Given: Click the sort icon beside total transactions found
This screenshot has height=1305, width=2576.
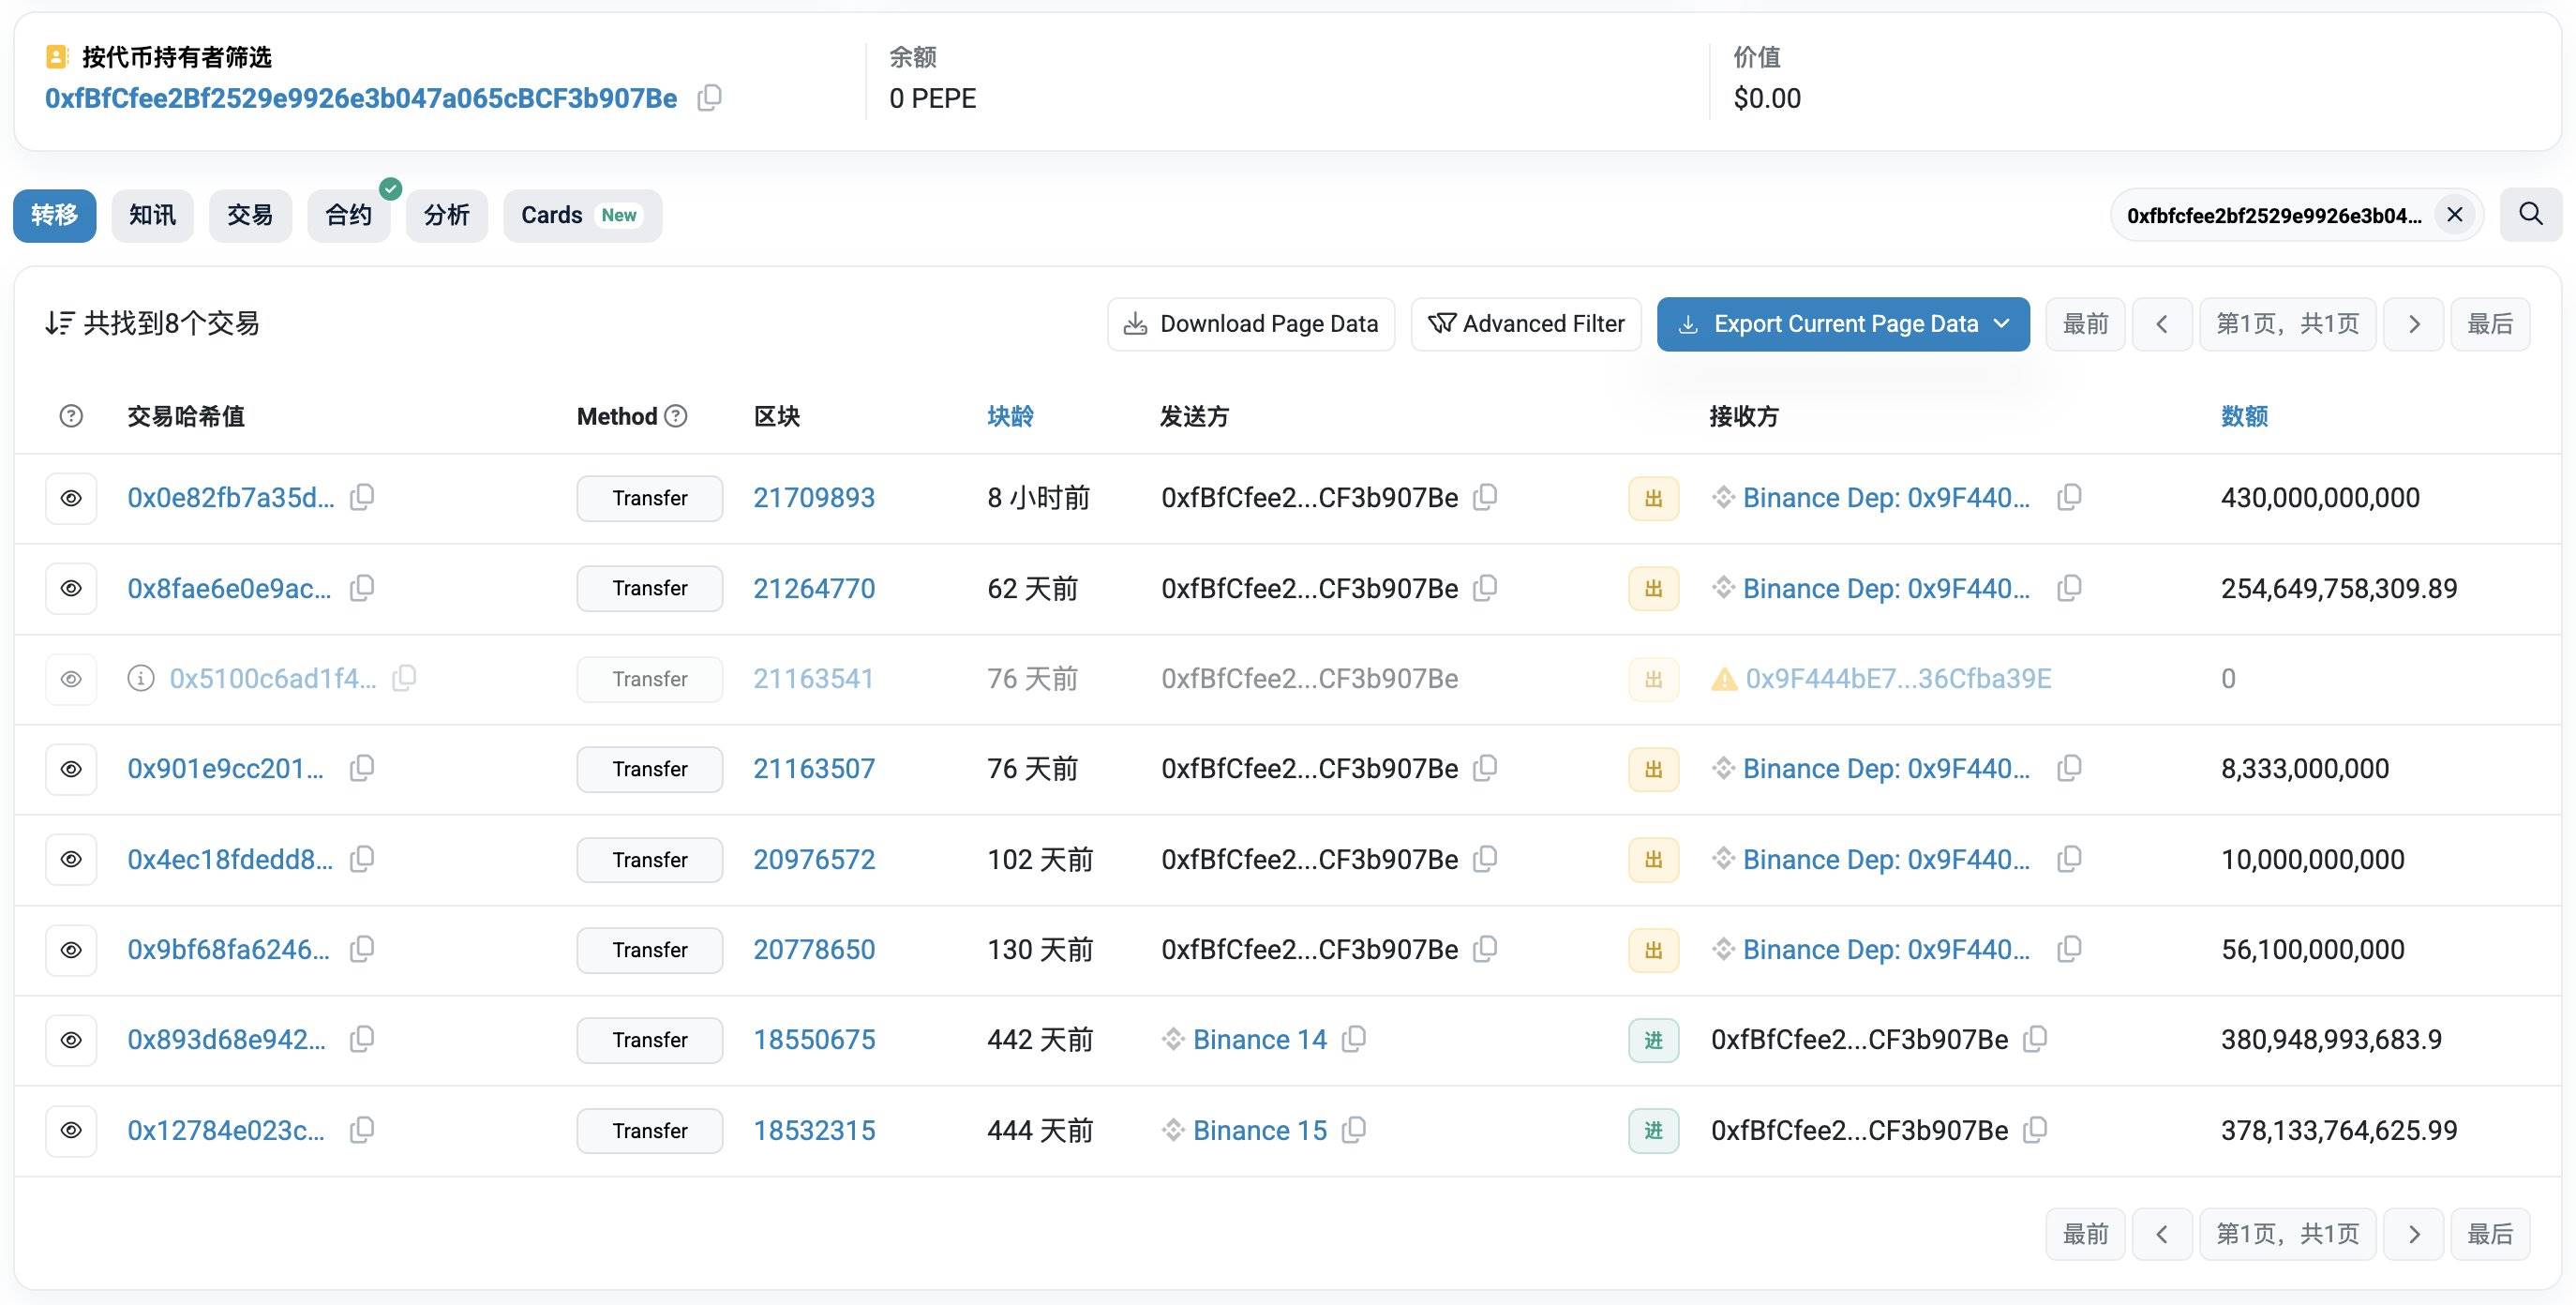Looking at the screenshot, I should [59, 323].
